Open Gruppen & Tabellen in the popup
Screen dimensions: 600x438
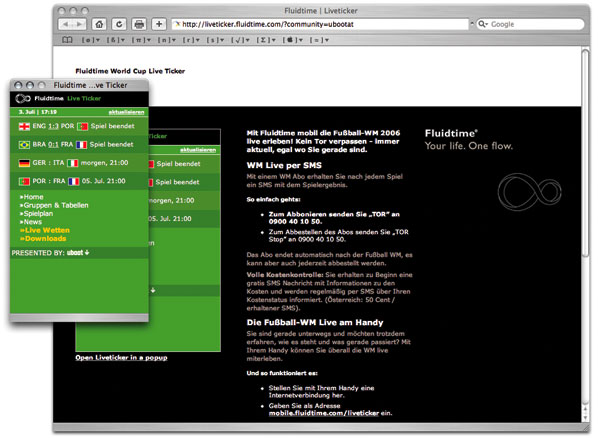pyautogui.click(x=54, y=205)
